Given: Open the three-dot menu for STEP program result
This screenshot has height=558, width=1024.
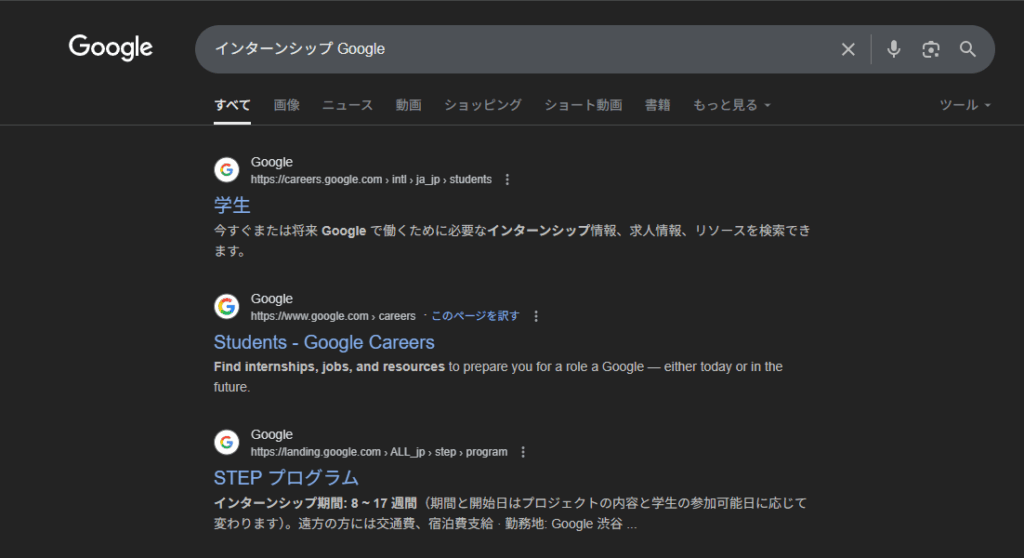Looking at the screenshot, I should [523, 452].
